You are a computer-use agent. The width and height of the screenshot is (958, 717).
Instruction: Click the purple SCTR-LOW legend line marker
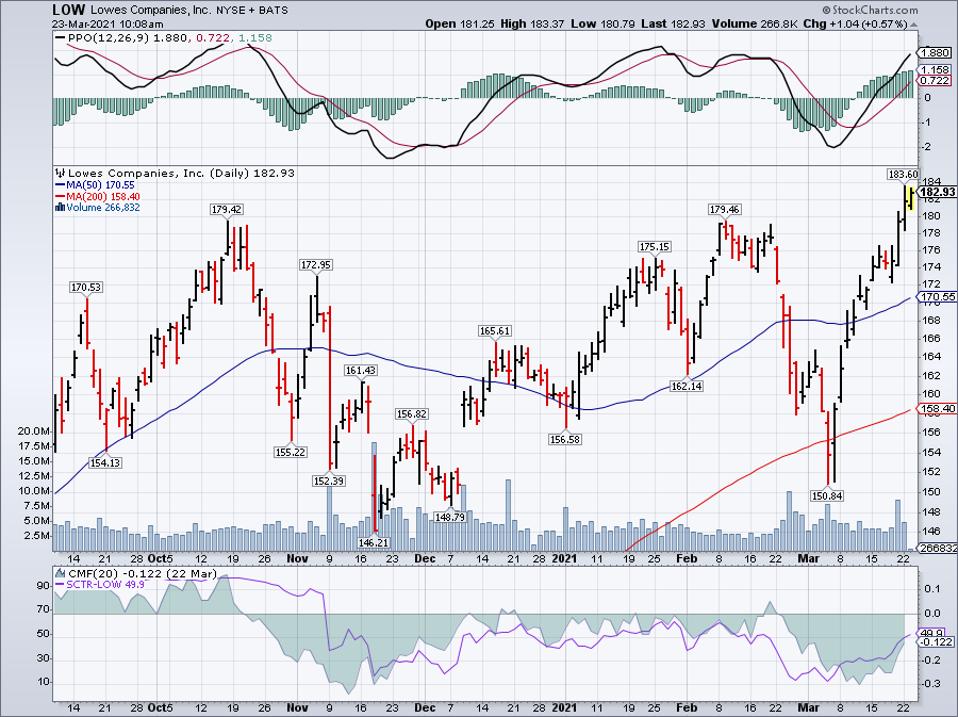60,584
